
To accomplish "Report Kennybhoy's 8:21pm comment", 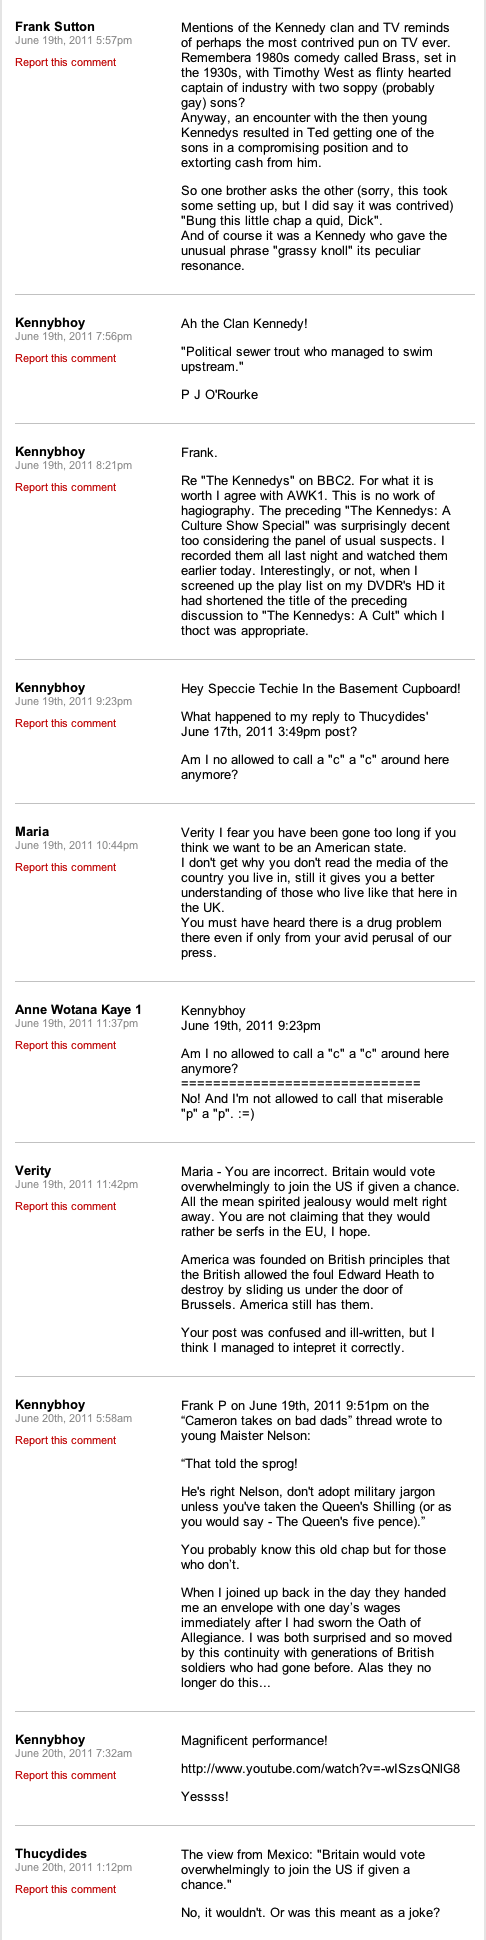I will [x=65, y=487].
